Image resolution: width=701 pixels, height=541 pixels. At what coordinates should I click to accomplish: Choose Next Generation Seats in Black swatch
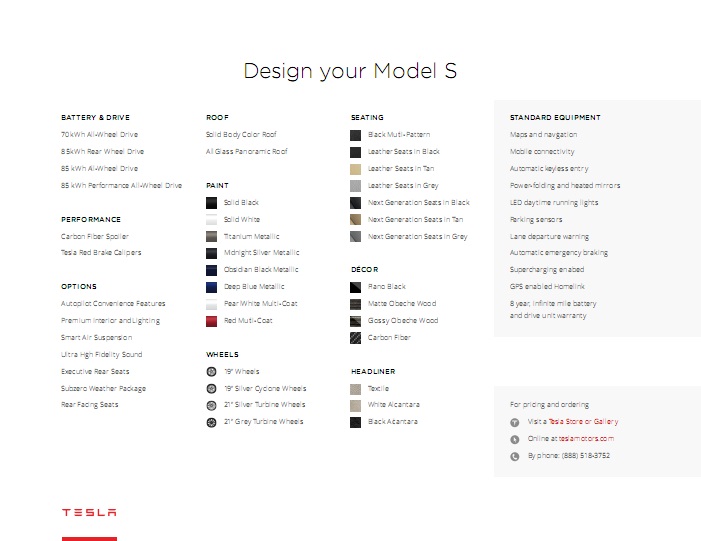point(355,203)
